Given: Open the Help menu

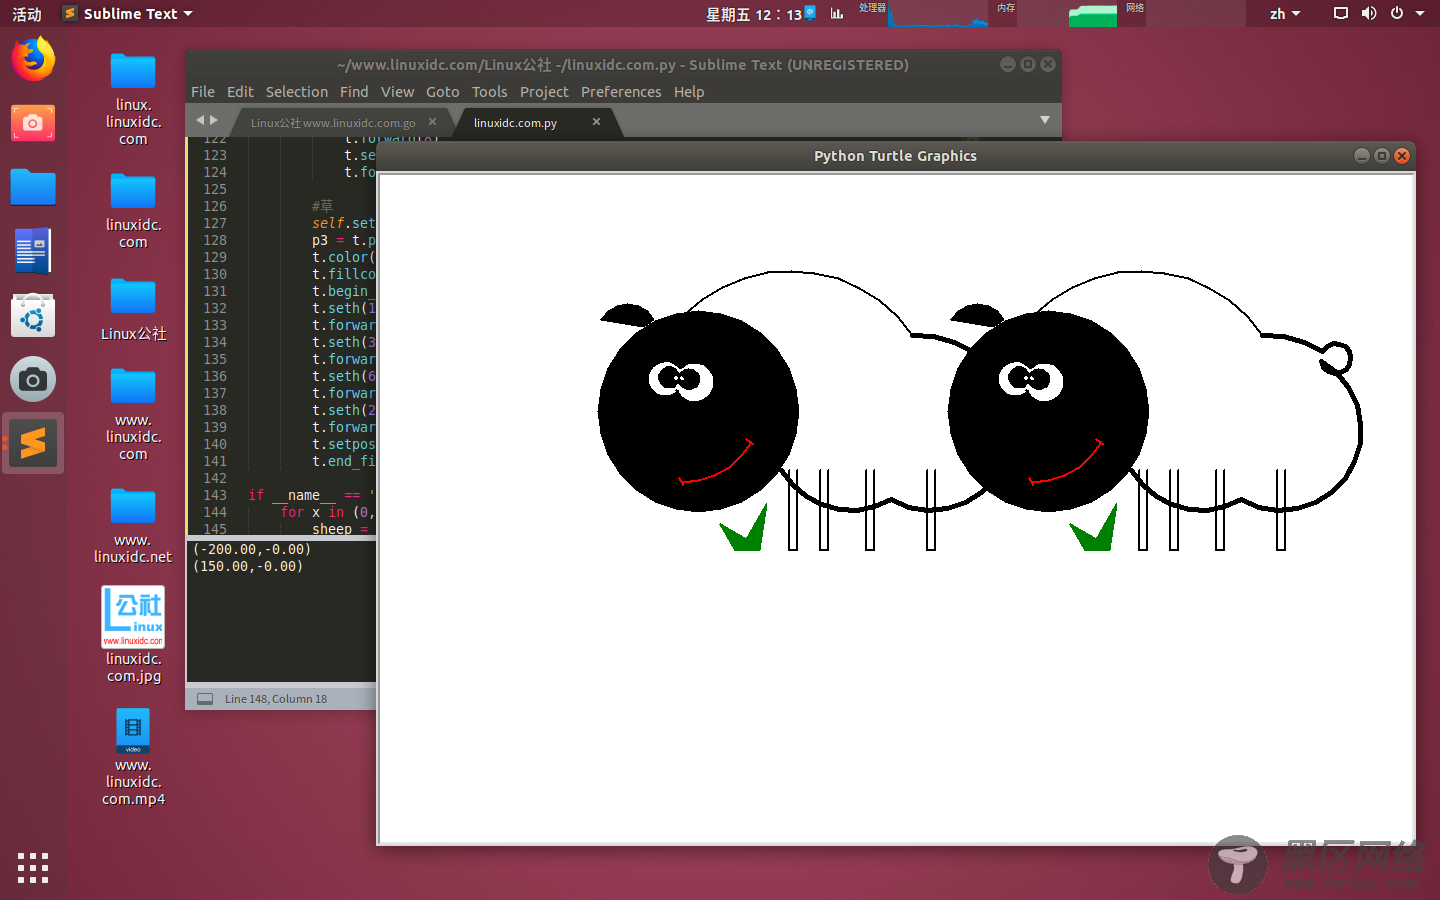Looking at the screenshot, I should 689,92.
